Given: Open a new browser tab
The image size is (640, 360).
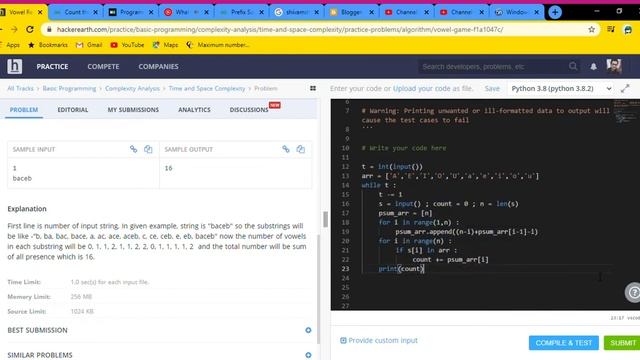Looking at the screenshot, I should point(555,12).
